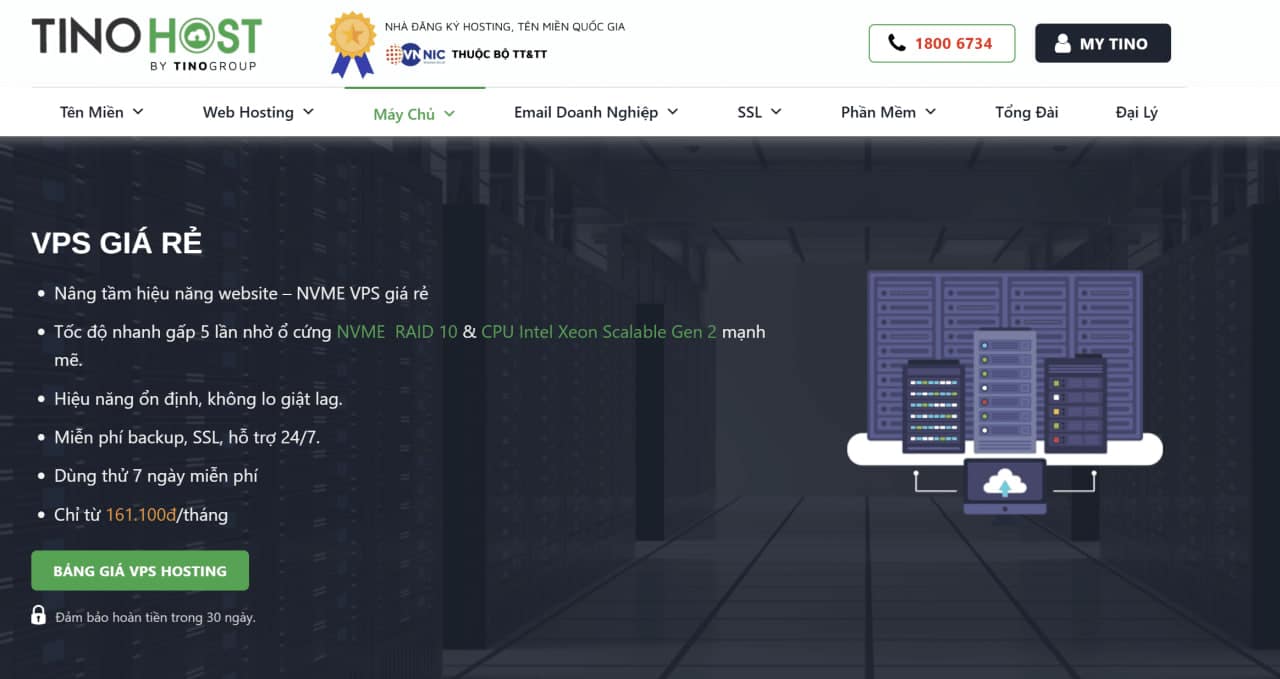Open the Tên Miền menu
This screenshot has height=679, width=1280.
tap(102, 112)
